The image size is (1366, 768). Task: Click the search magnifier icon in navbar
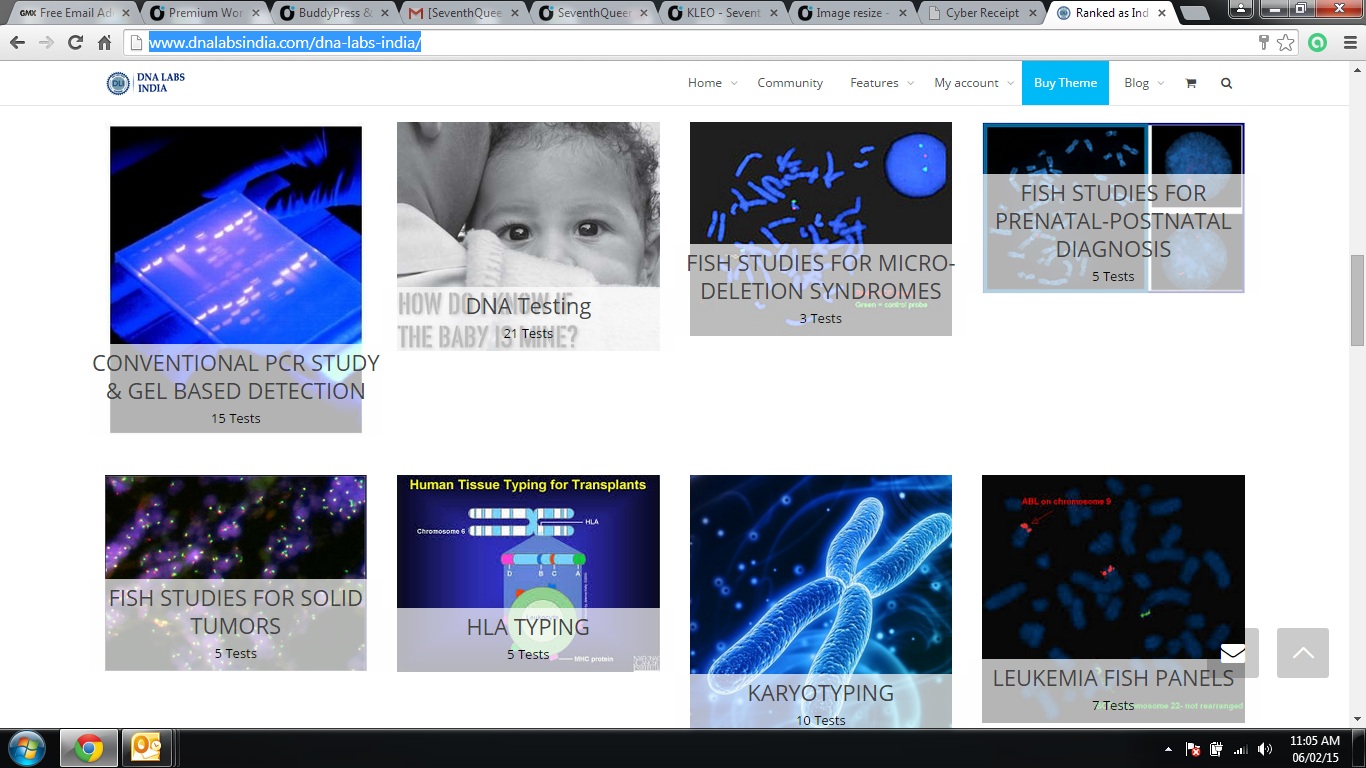[x=1226, y=83]
